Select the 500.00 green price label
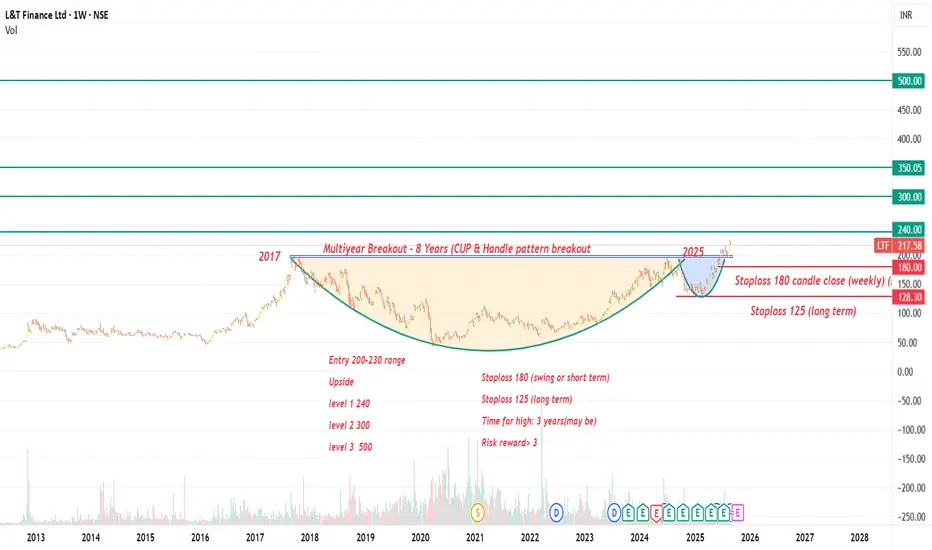932x550 pixels. coord(908,81)
